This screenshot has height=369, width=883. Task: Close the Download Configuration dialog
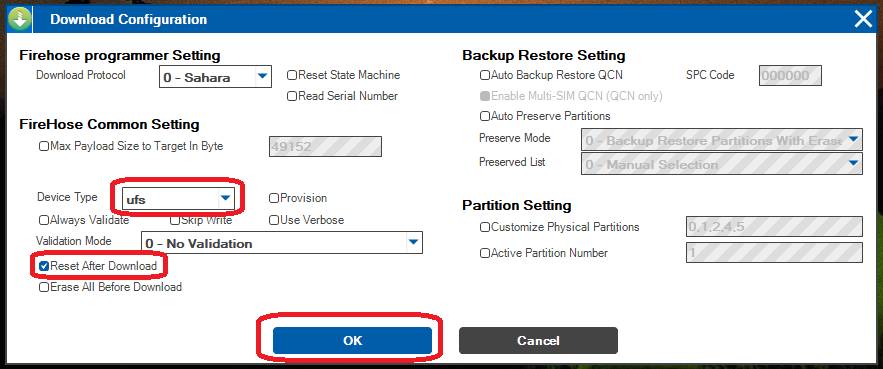(x=863, y=20)
